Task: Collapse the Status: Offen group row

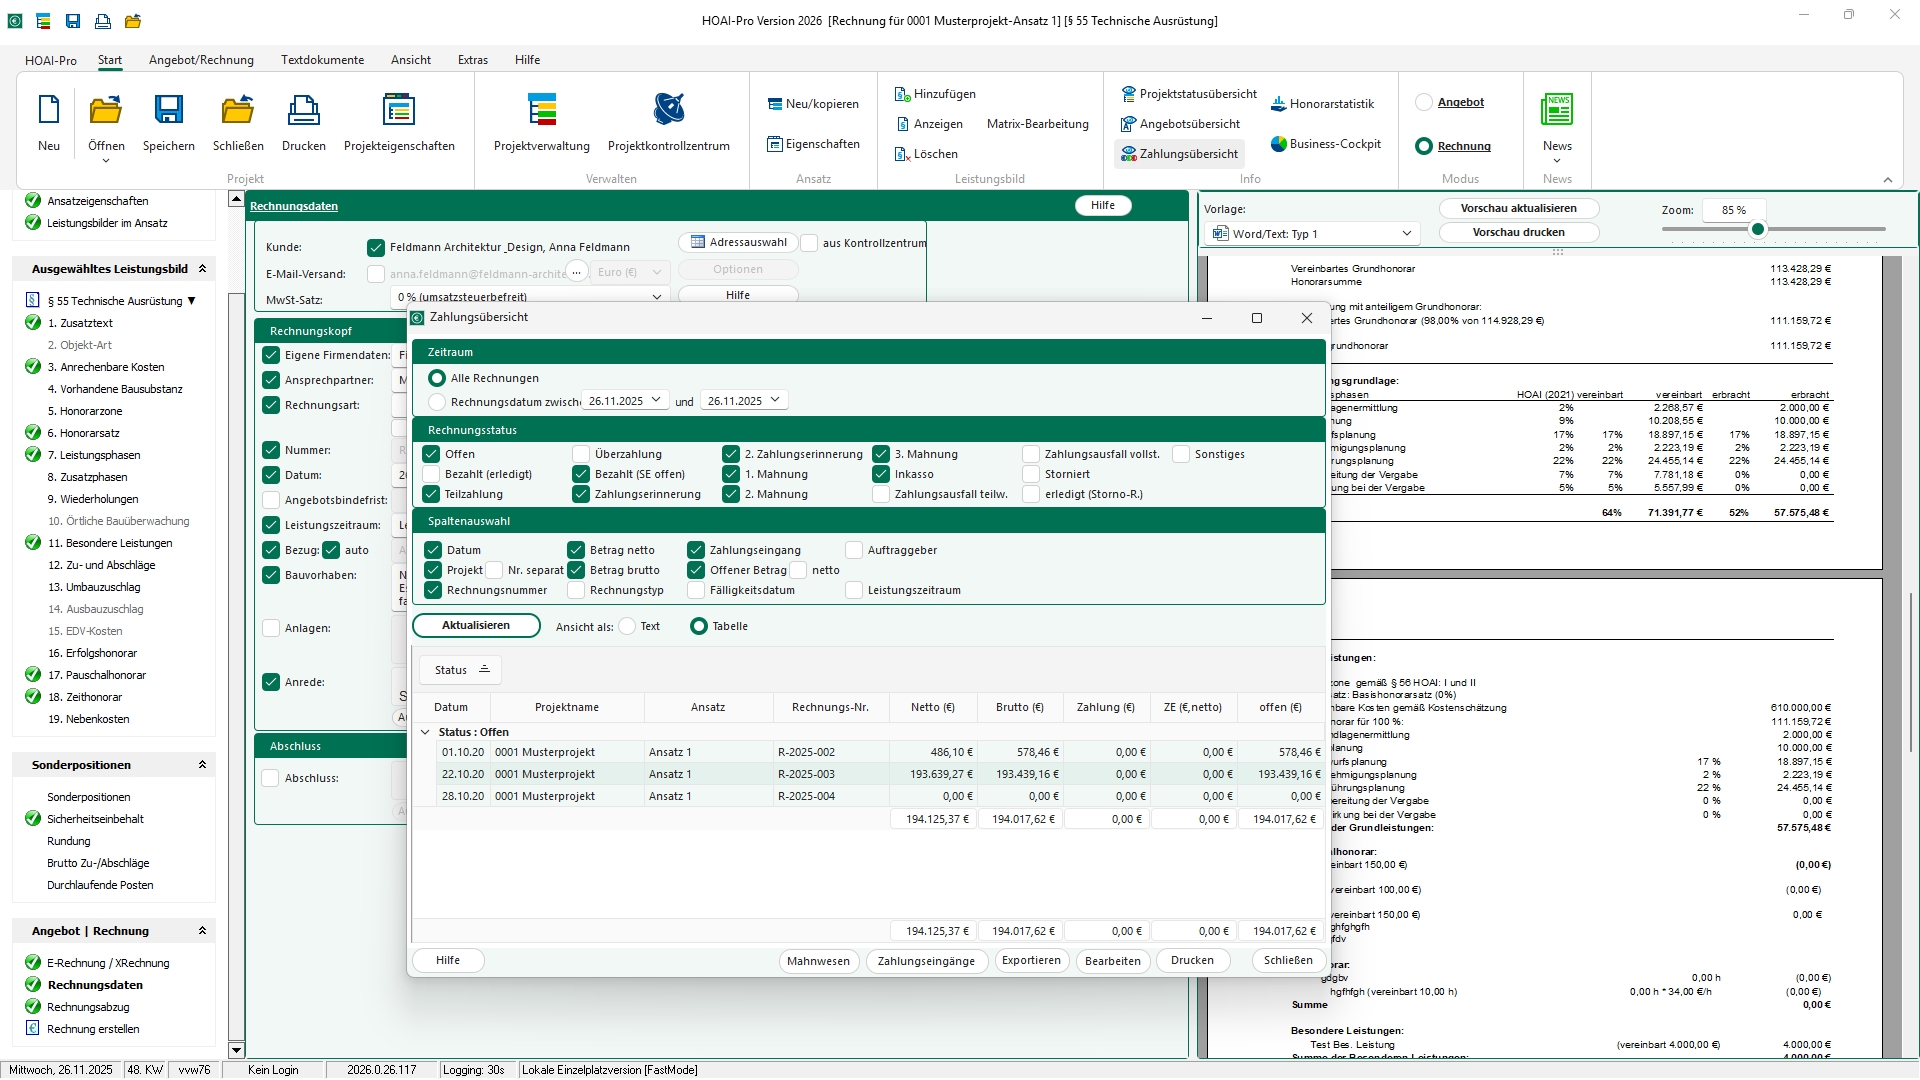Action: 425,732
